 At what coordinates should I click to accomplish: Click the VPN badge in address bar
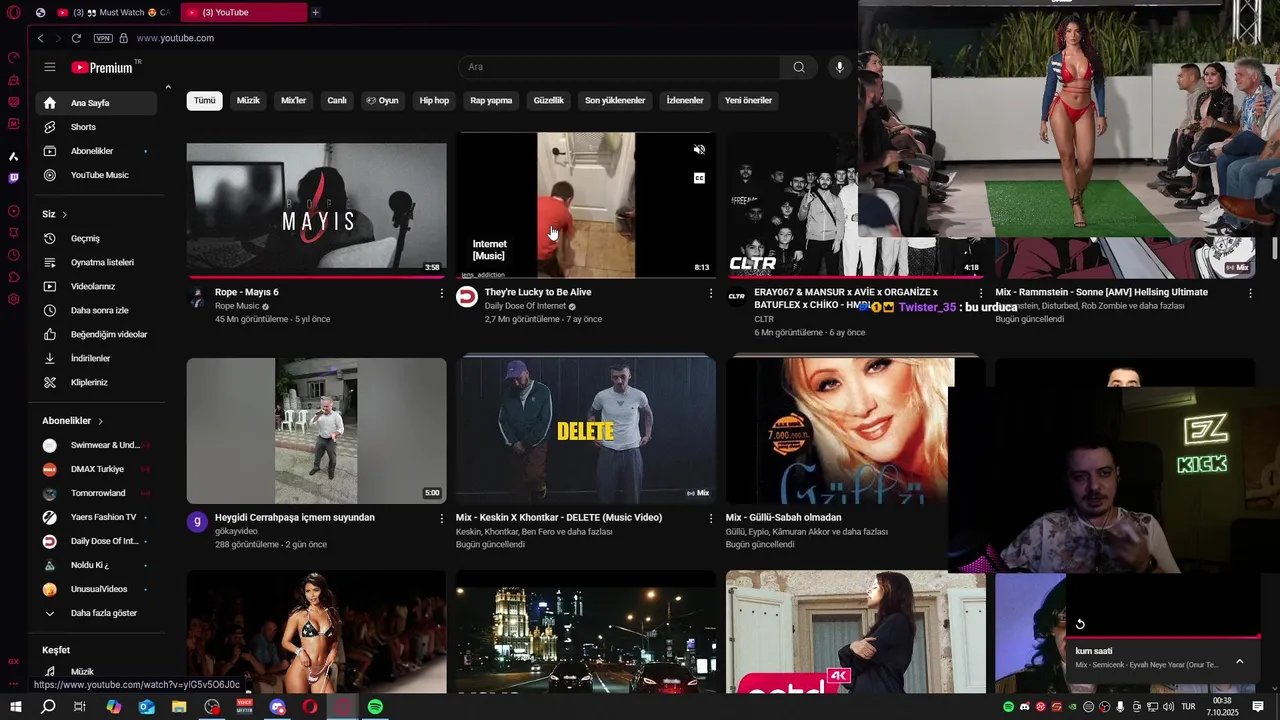pyautogui.click(x=103, y=38)
